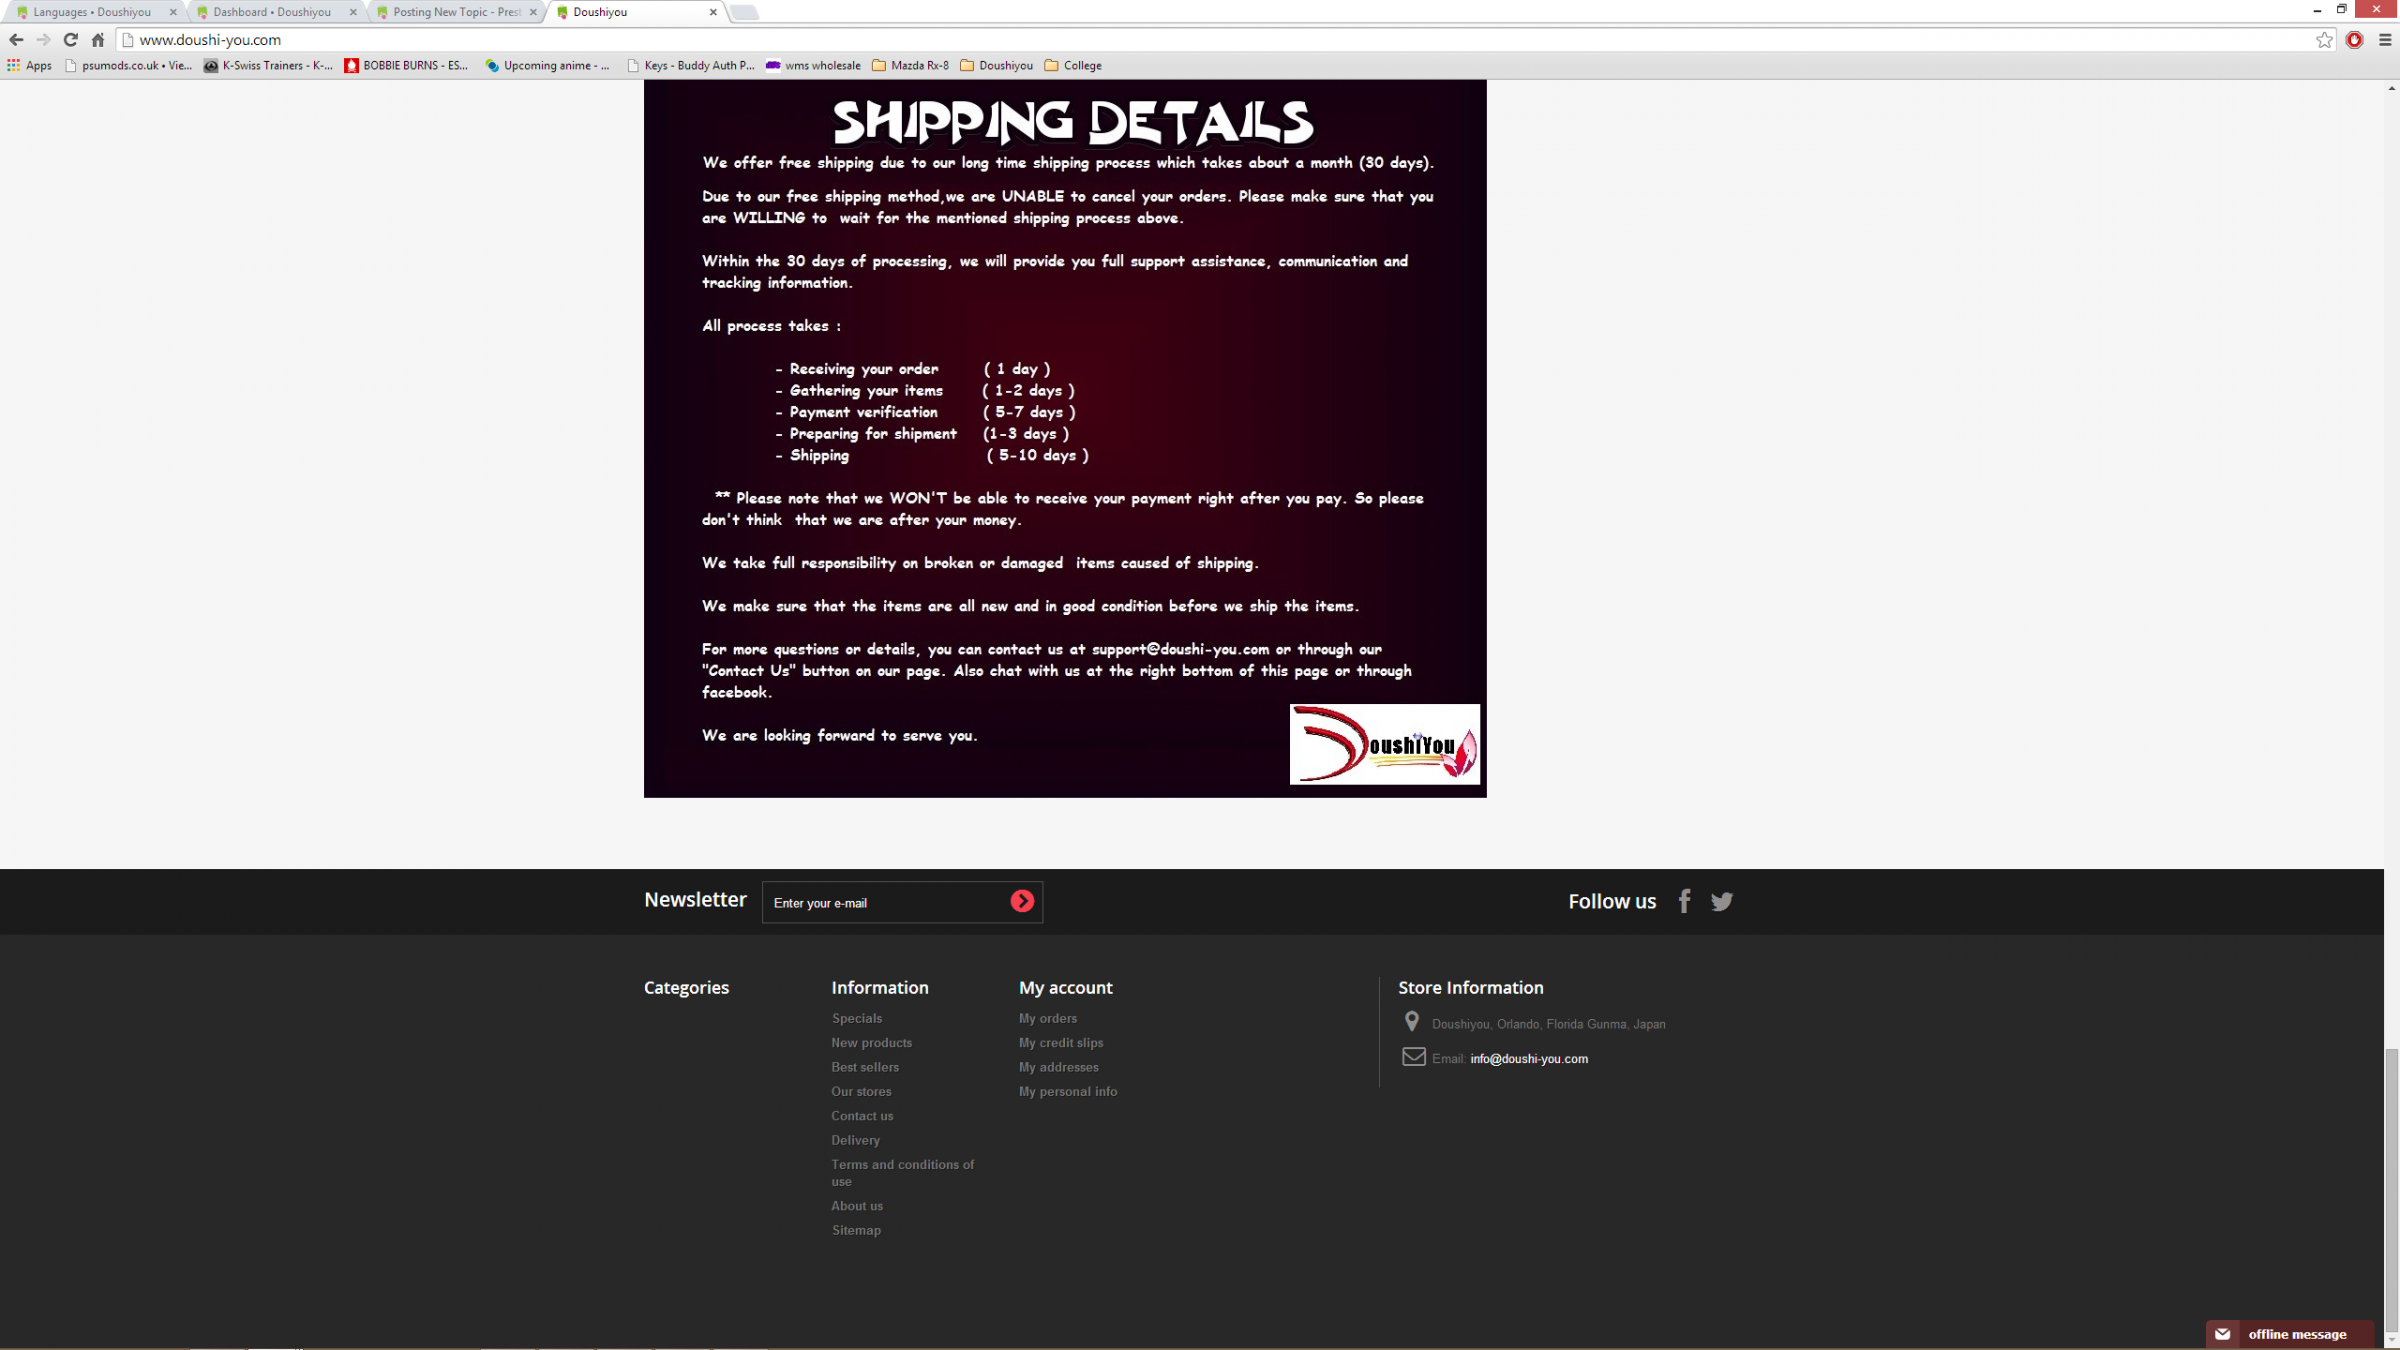
Task: Open Chrome hamburger menu
Action: (2385, 40)
